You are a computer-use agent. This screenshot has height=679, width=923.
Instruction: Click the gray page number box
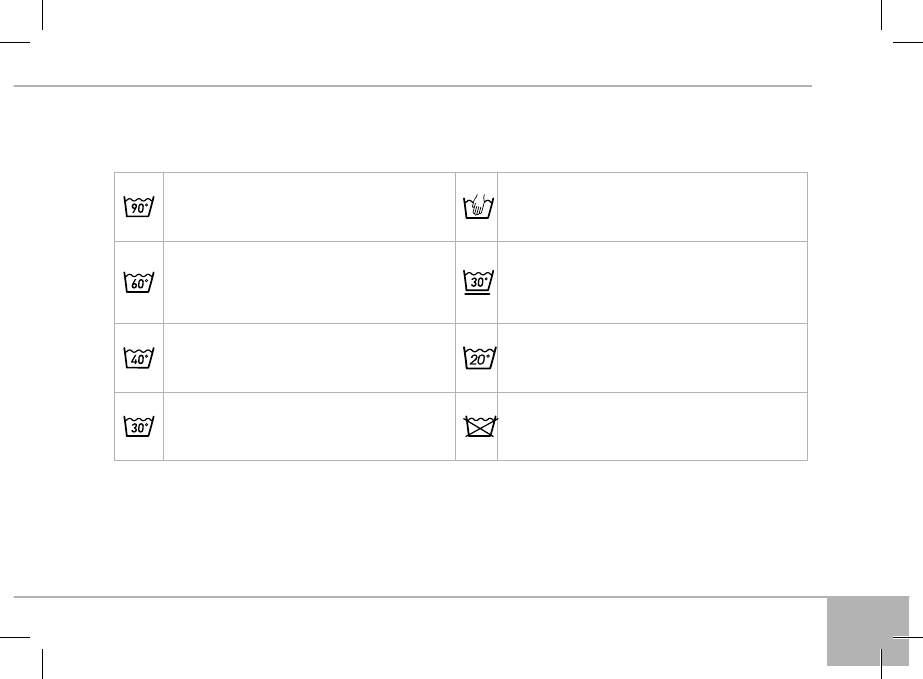tap(868, 631)
